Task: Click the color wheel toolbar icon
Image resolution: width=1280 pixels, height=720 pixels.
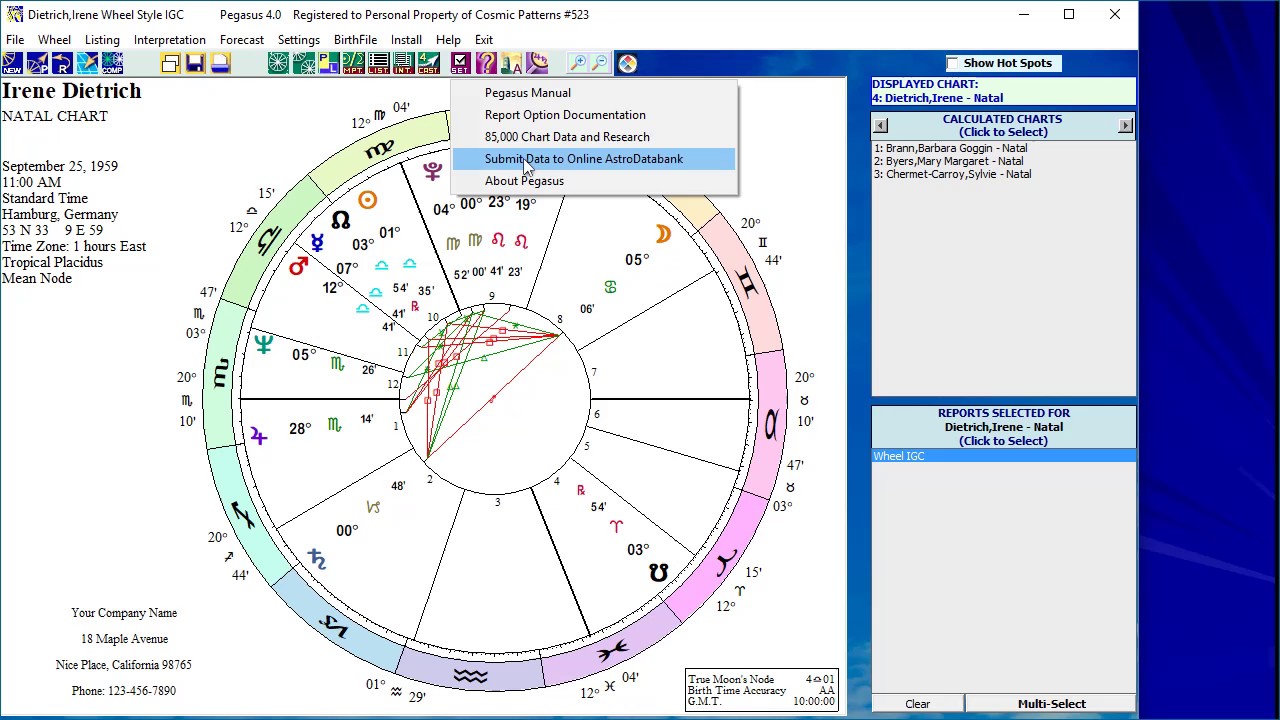Action: pos(627,64)
